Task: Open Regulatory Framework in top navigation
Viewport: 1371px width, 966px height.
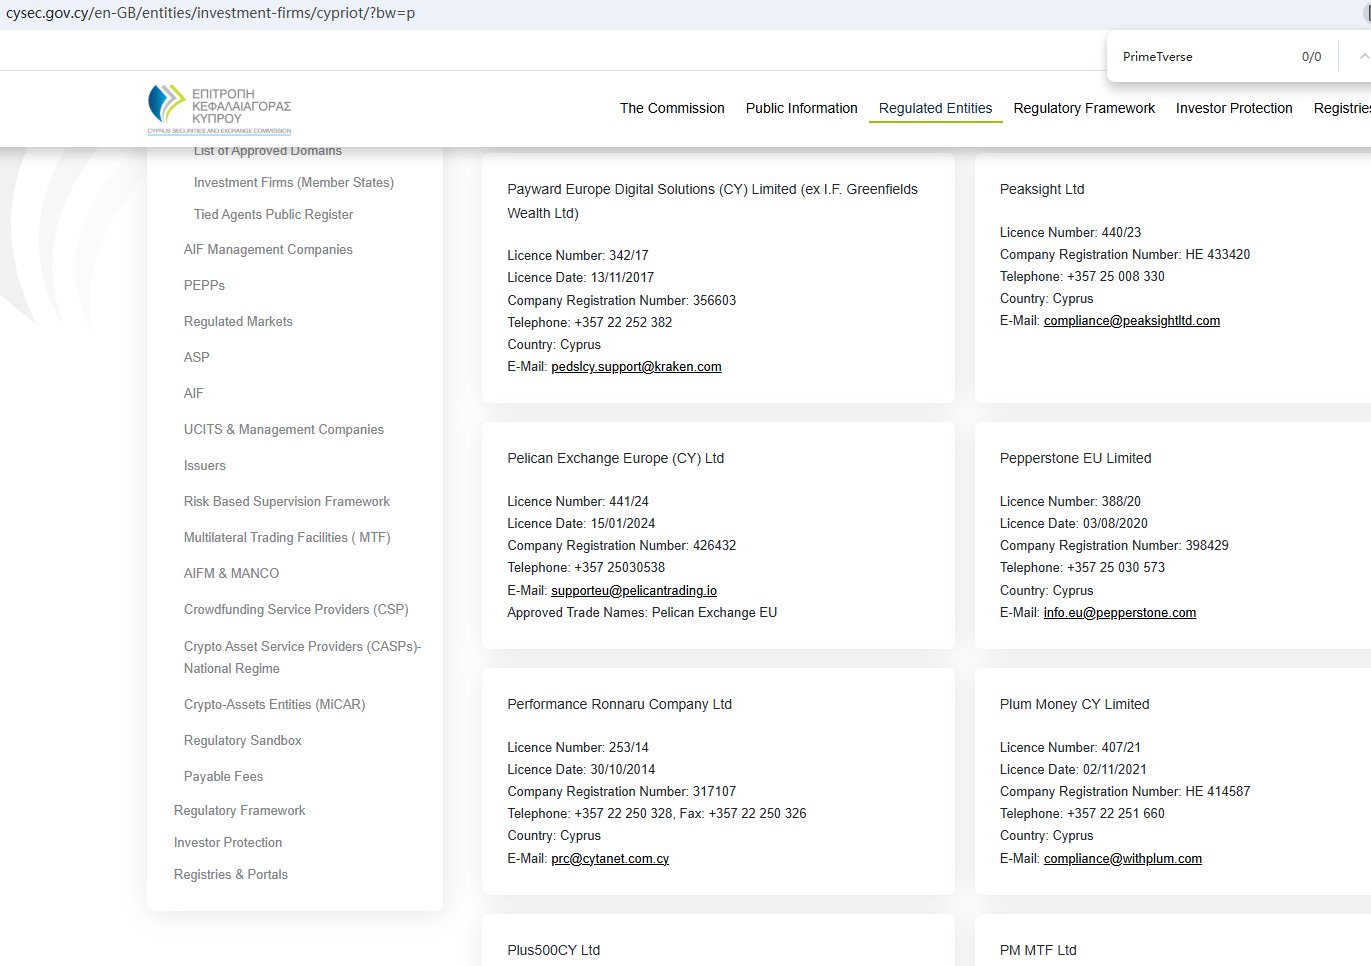Action: coord(1084,108)
